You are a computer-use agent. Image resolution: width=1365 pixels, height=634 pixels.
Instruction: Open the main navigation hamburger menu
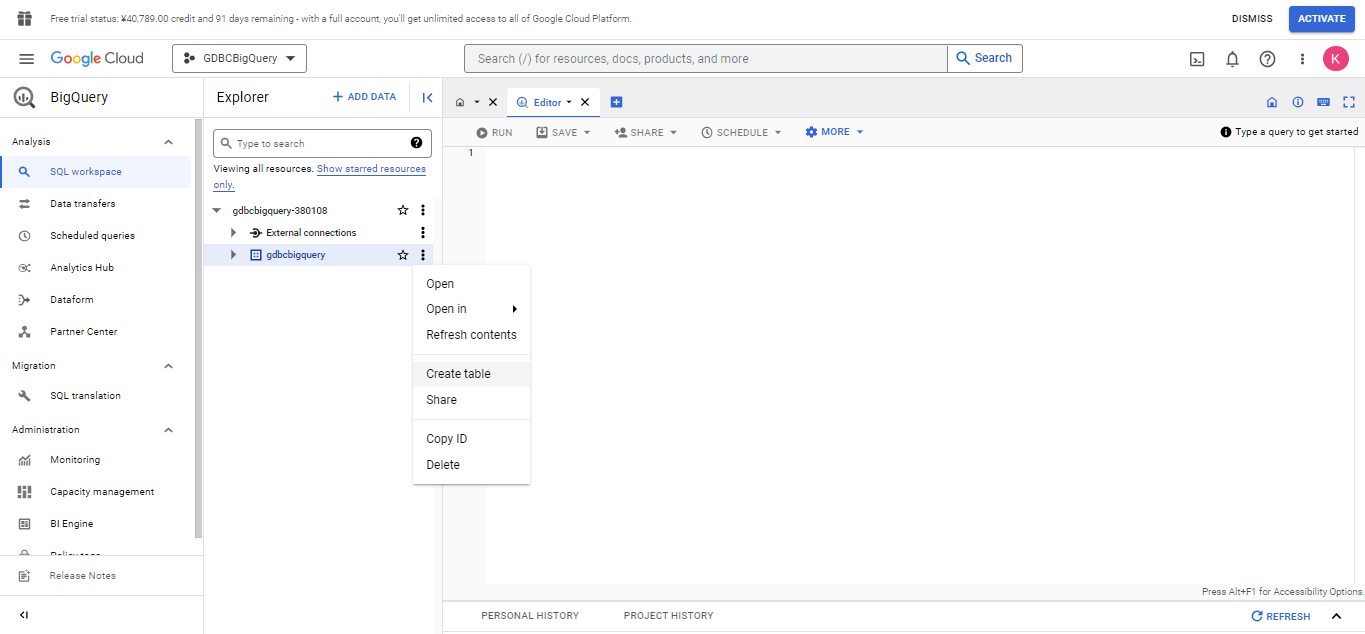(x=26, y=59)
